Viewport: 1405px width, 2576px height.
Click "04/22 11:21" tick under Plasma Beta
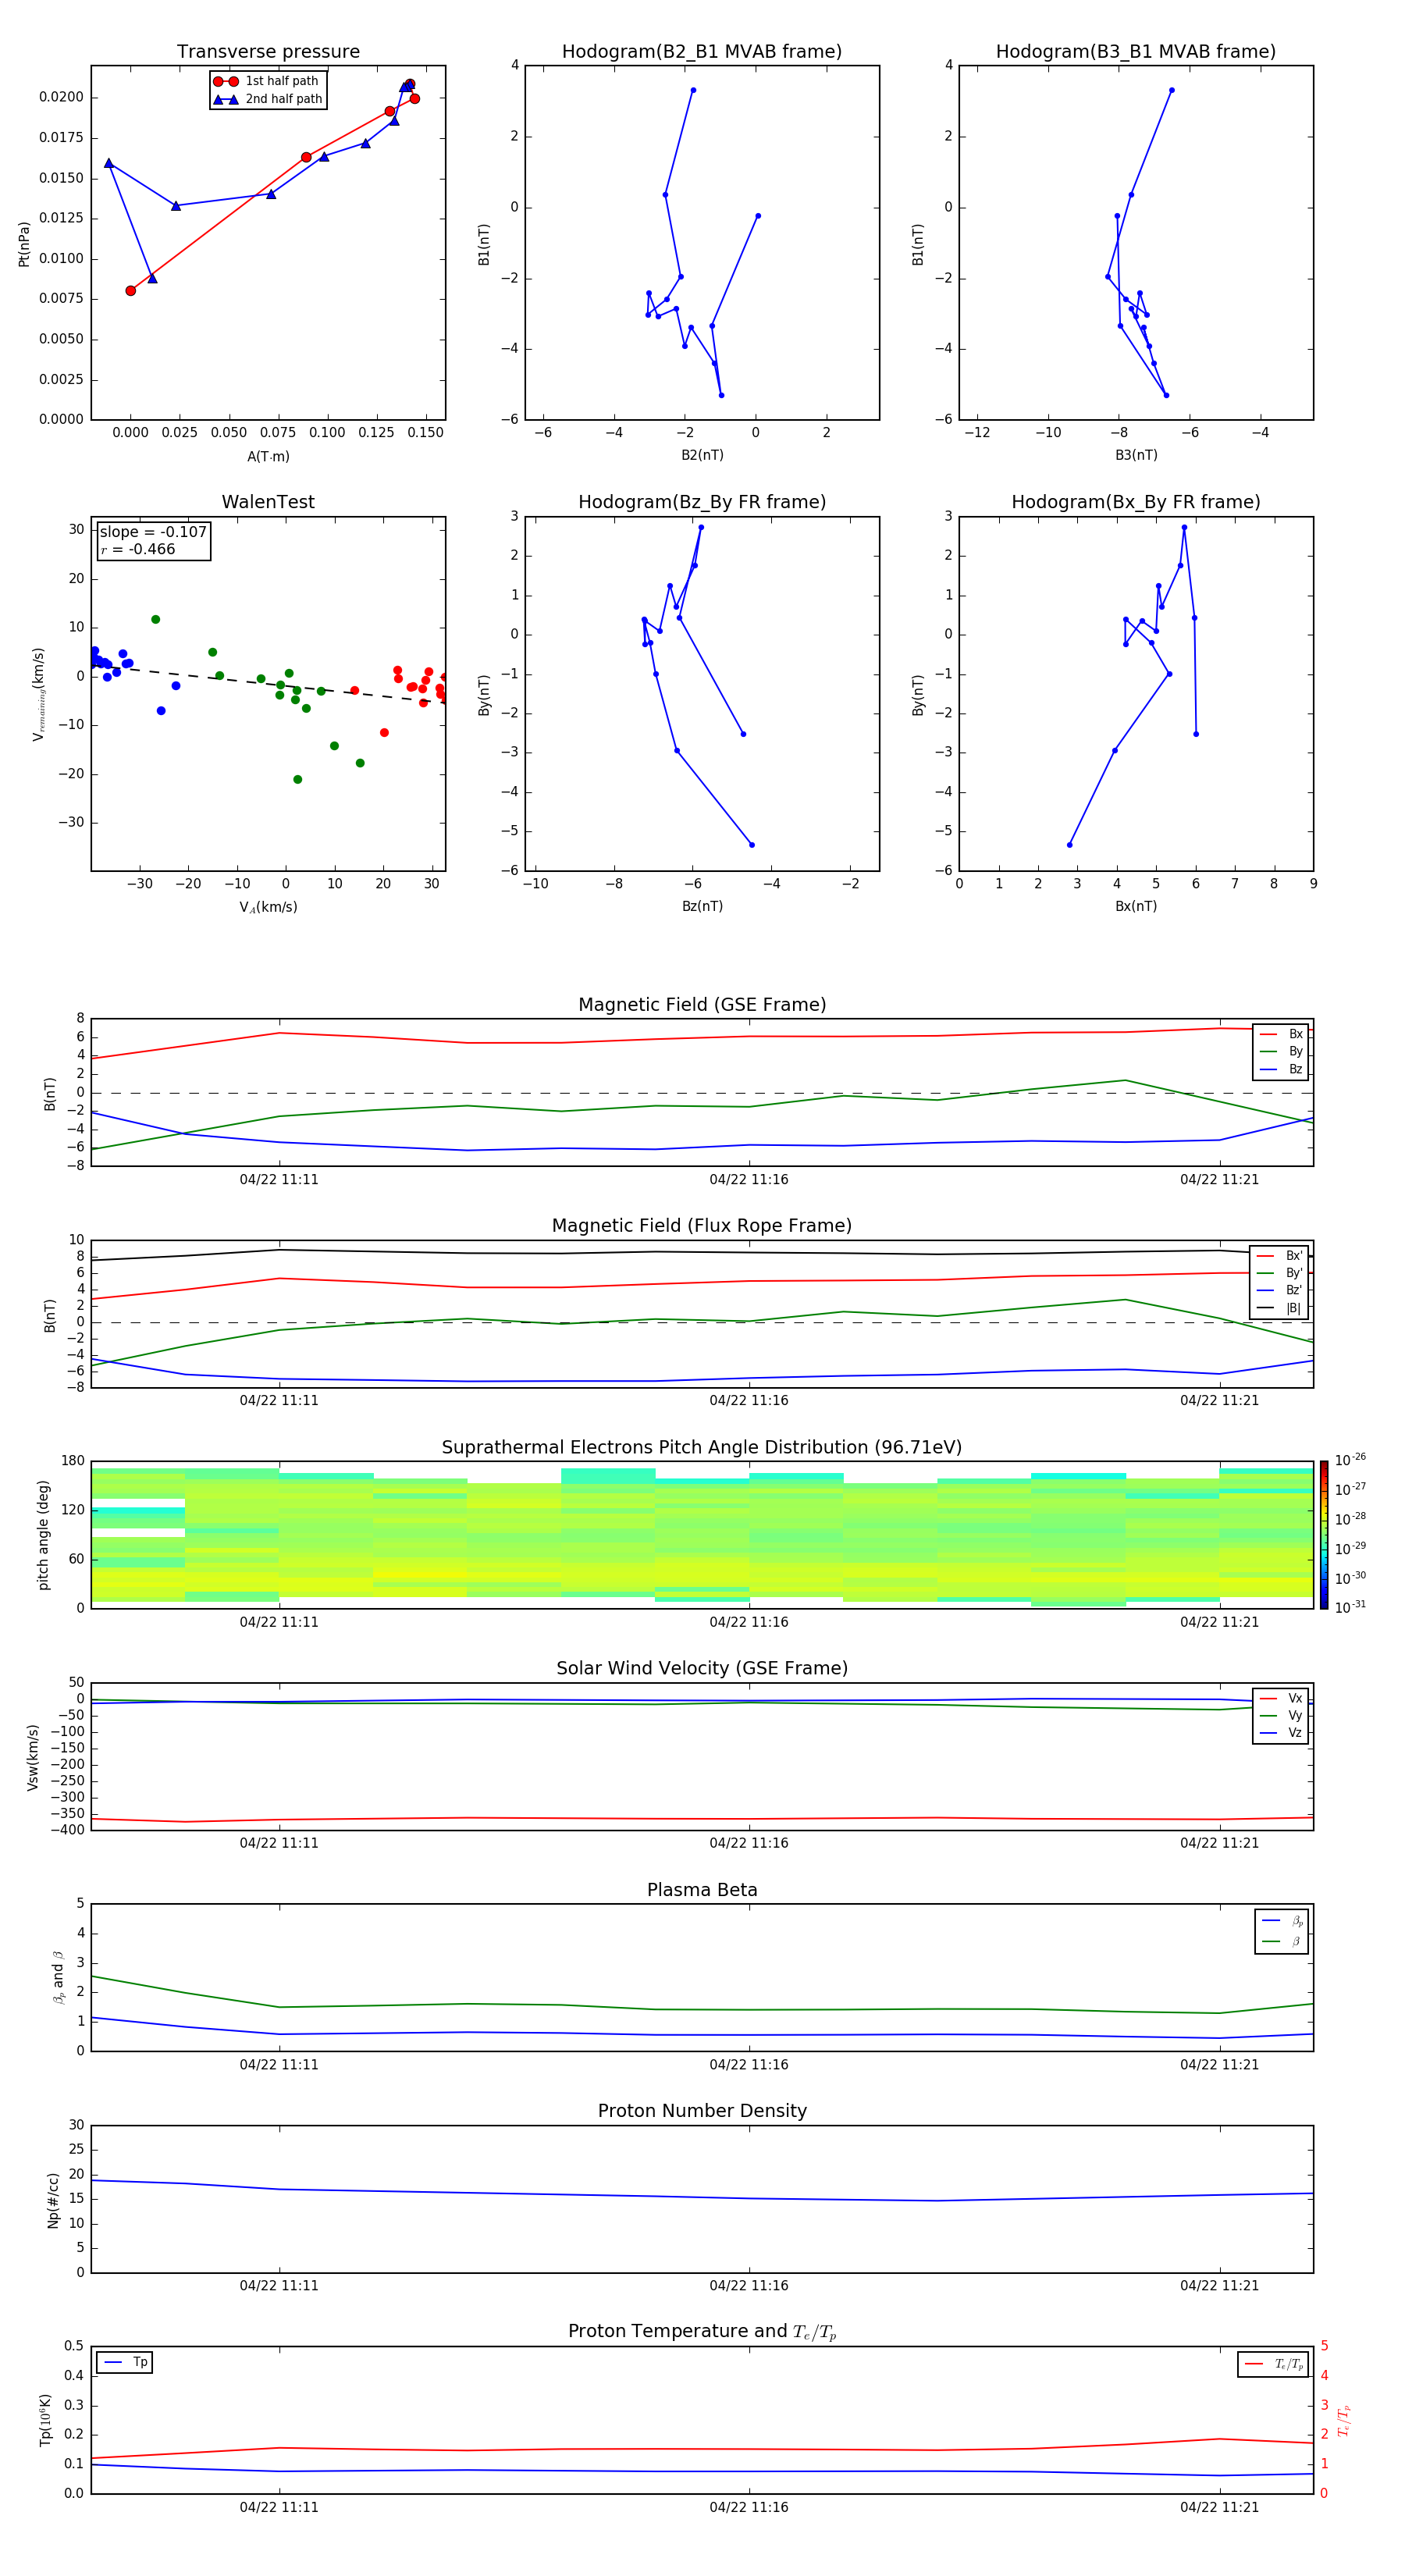coord(1219,2064)
